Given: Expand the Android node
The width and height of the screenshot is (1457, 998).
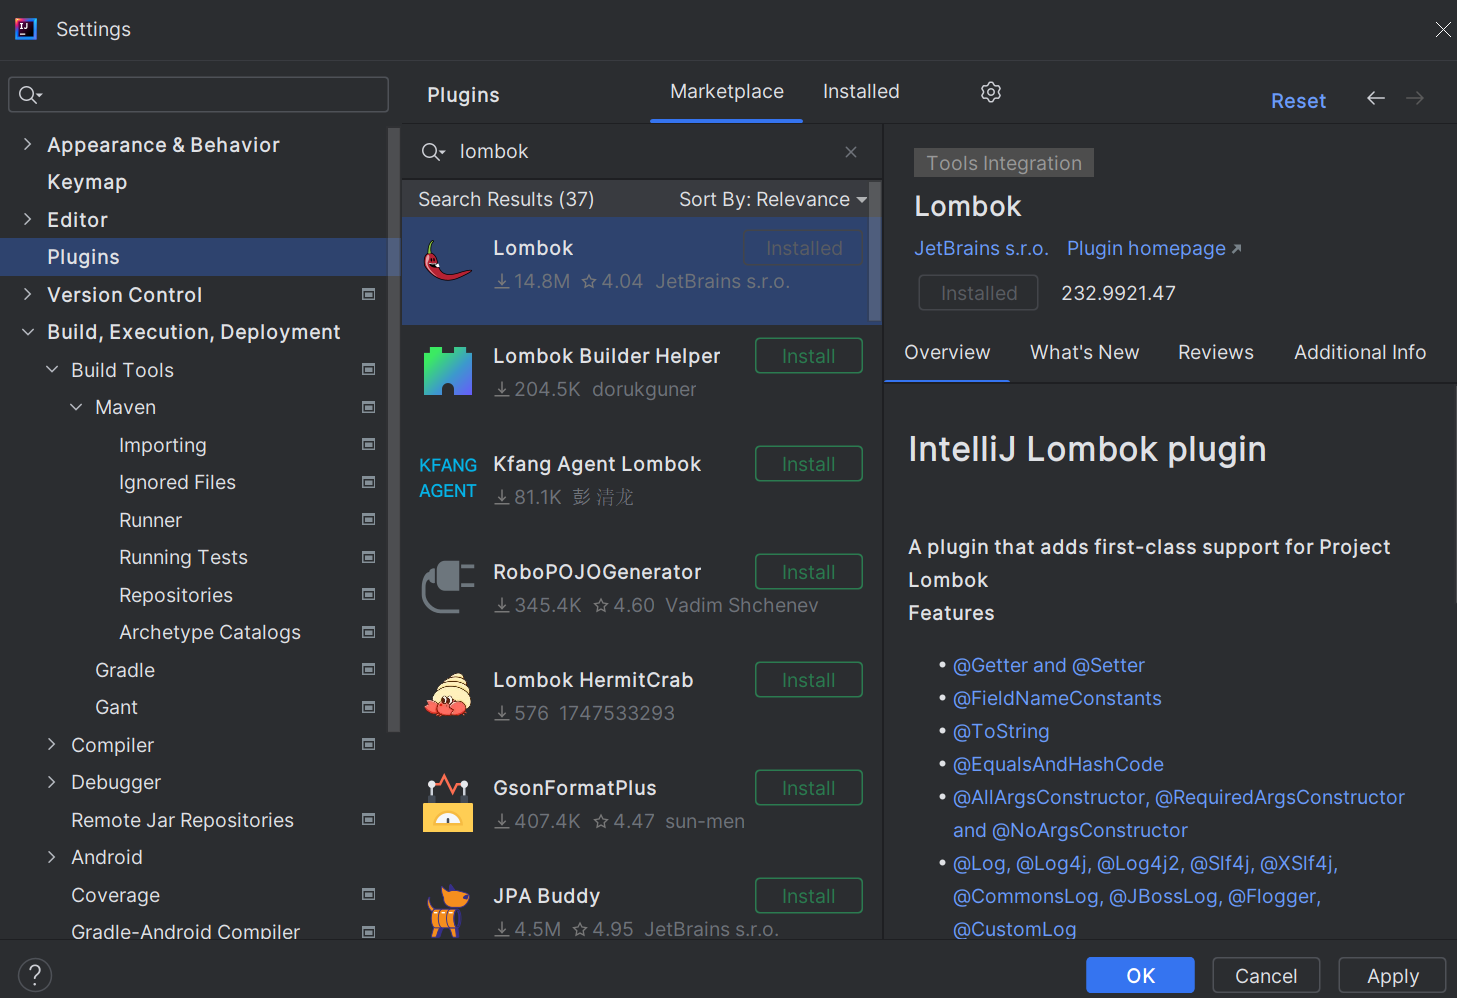Looking at the screenshot, I should tap(52, 857).
